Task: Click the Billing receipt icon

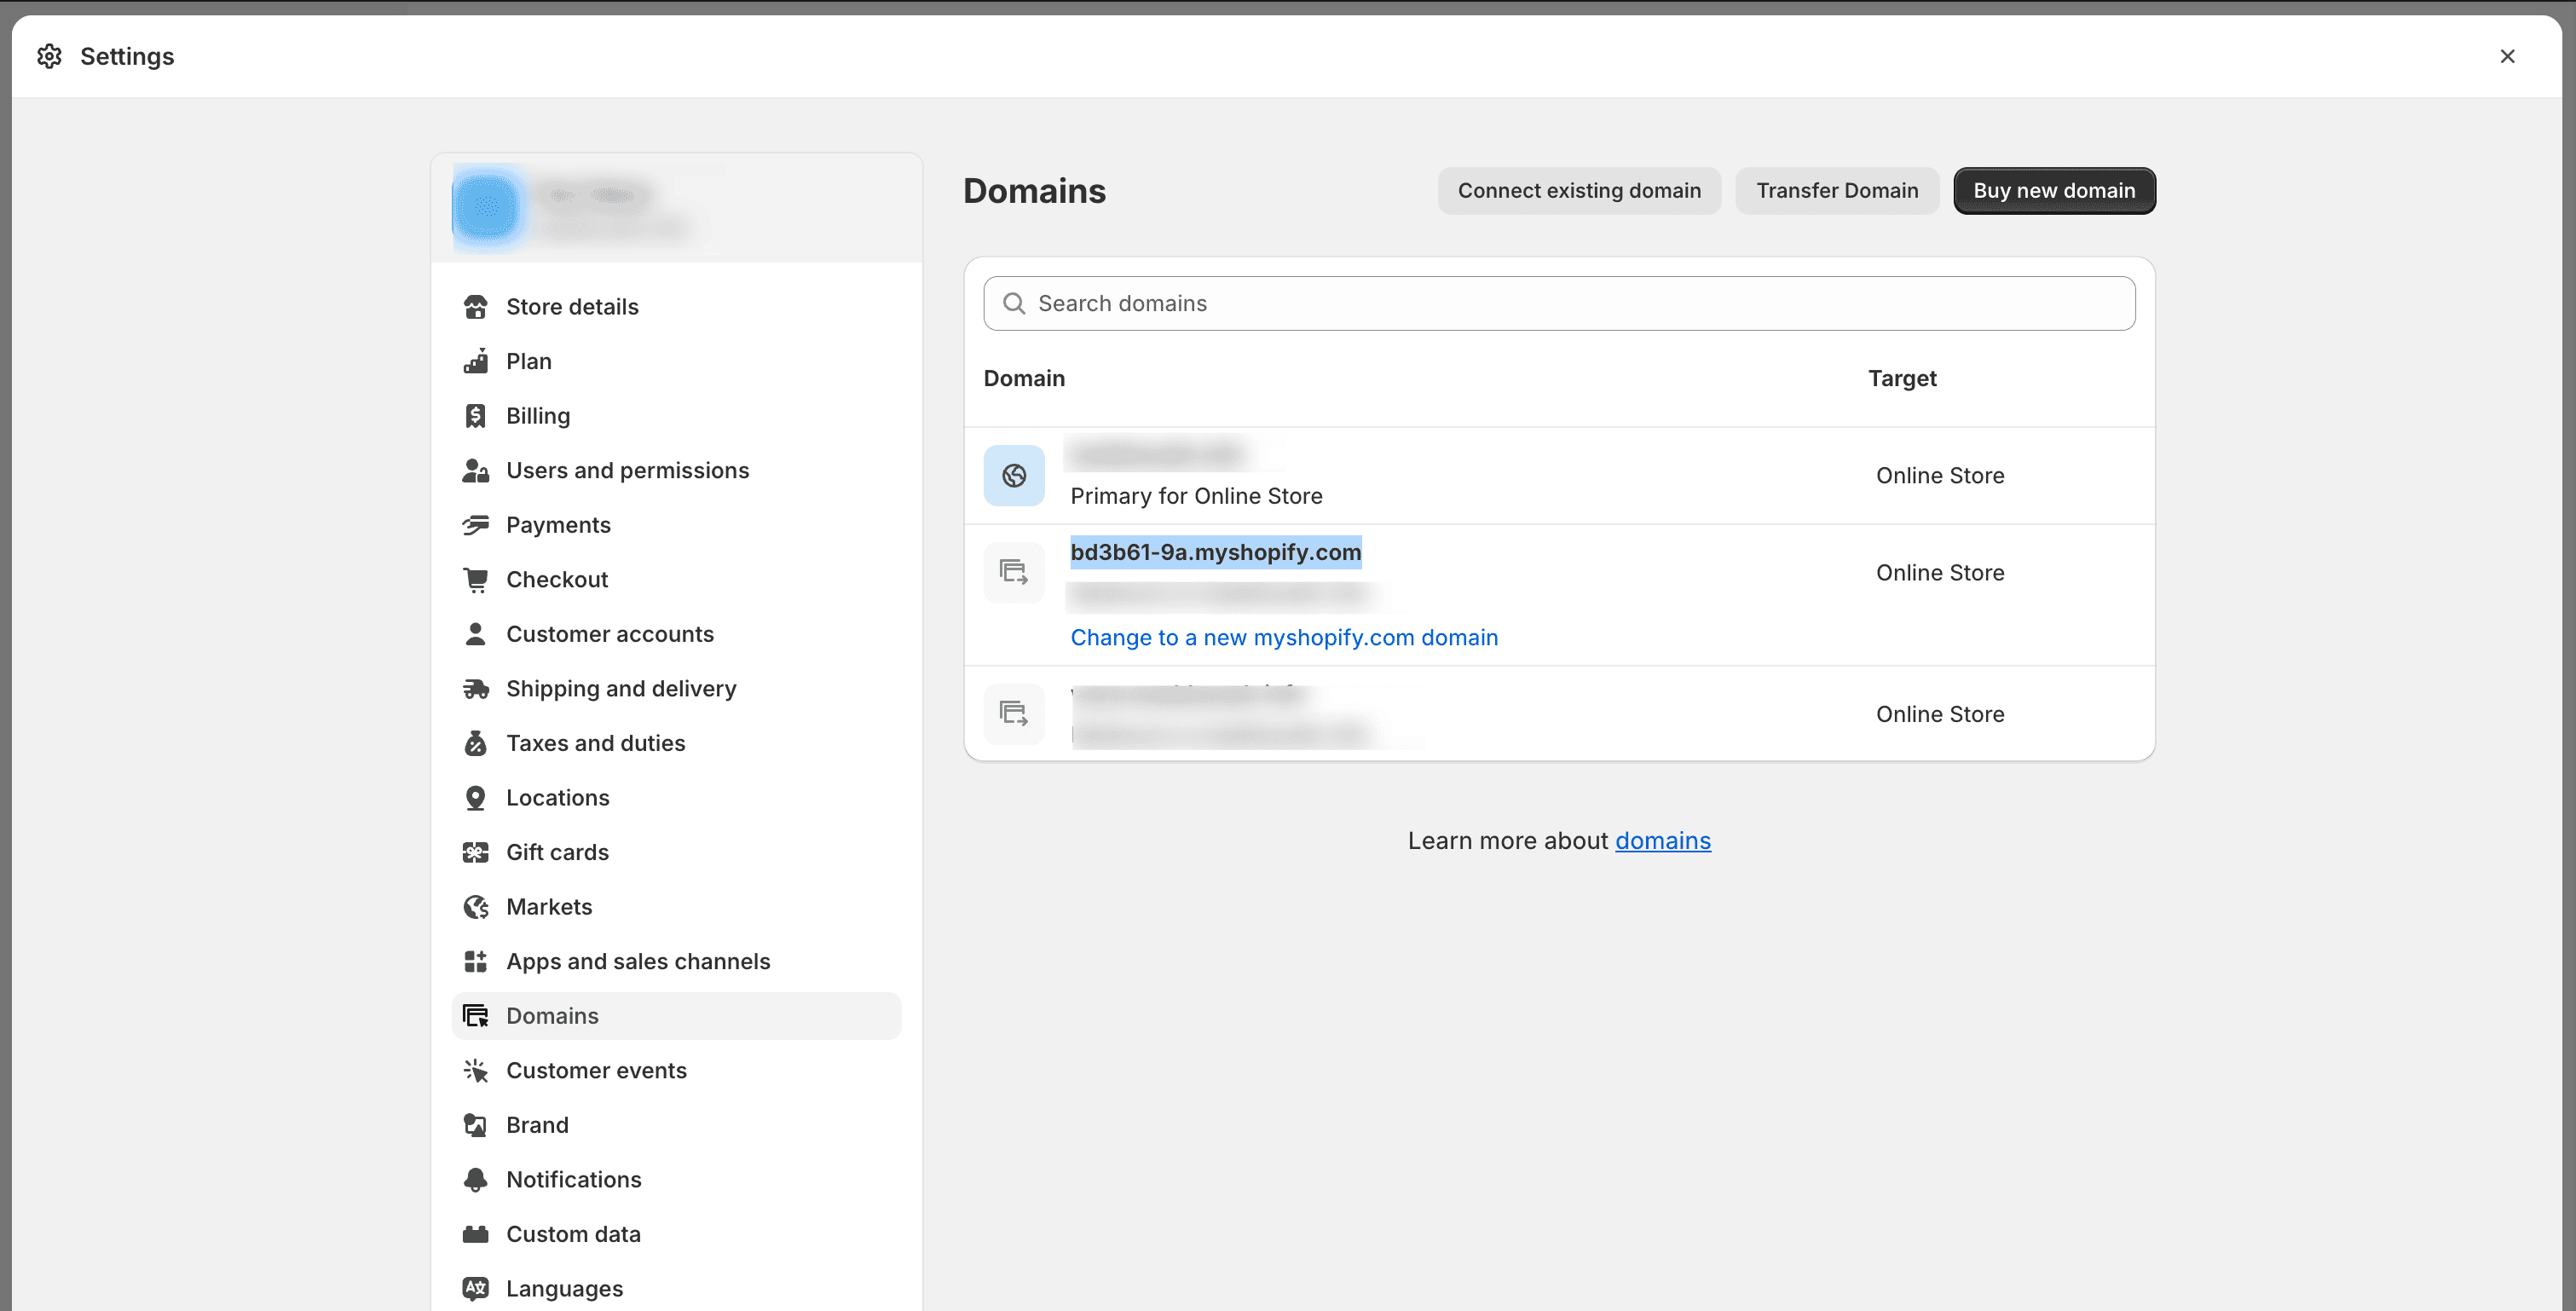Action: pos(475,416)
